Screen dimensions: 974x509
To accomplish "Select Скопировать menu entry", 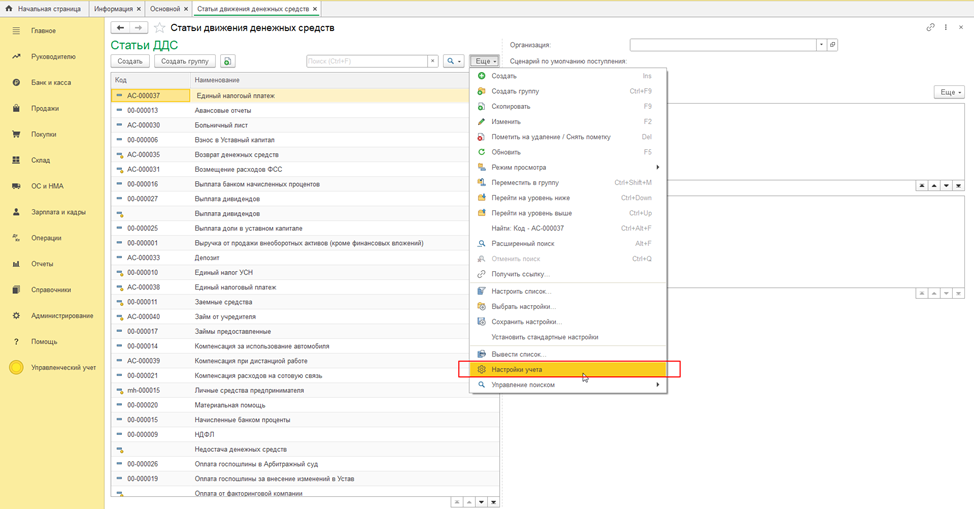I will 568,106.
